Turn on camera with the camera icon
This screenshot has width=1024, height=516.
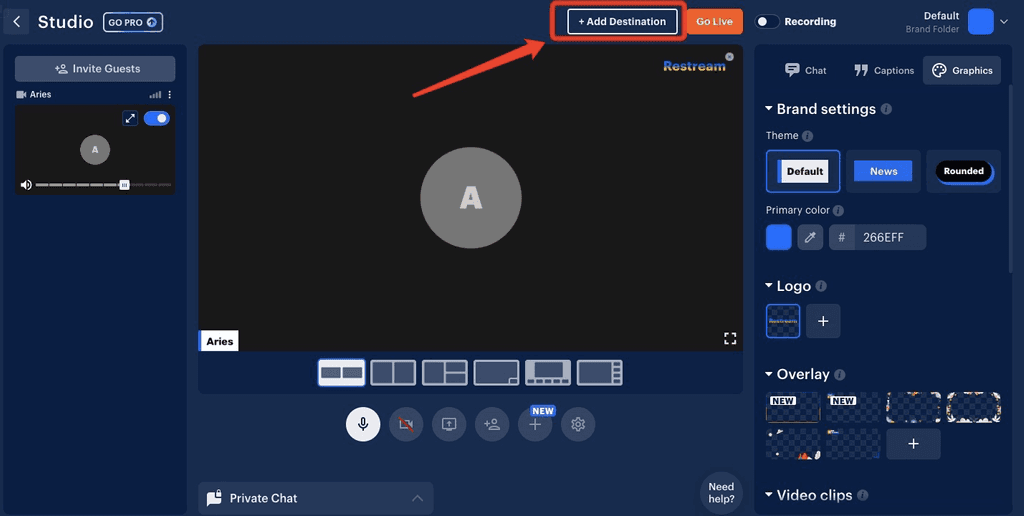click(406, 424)
